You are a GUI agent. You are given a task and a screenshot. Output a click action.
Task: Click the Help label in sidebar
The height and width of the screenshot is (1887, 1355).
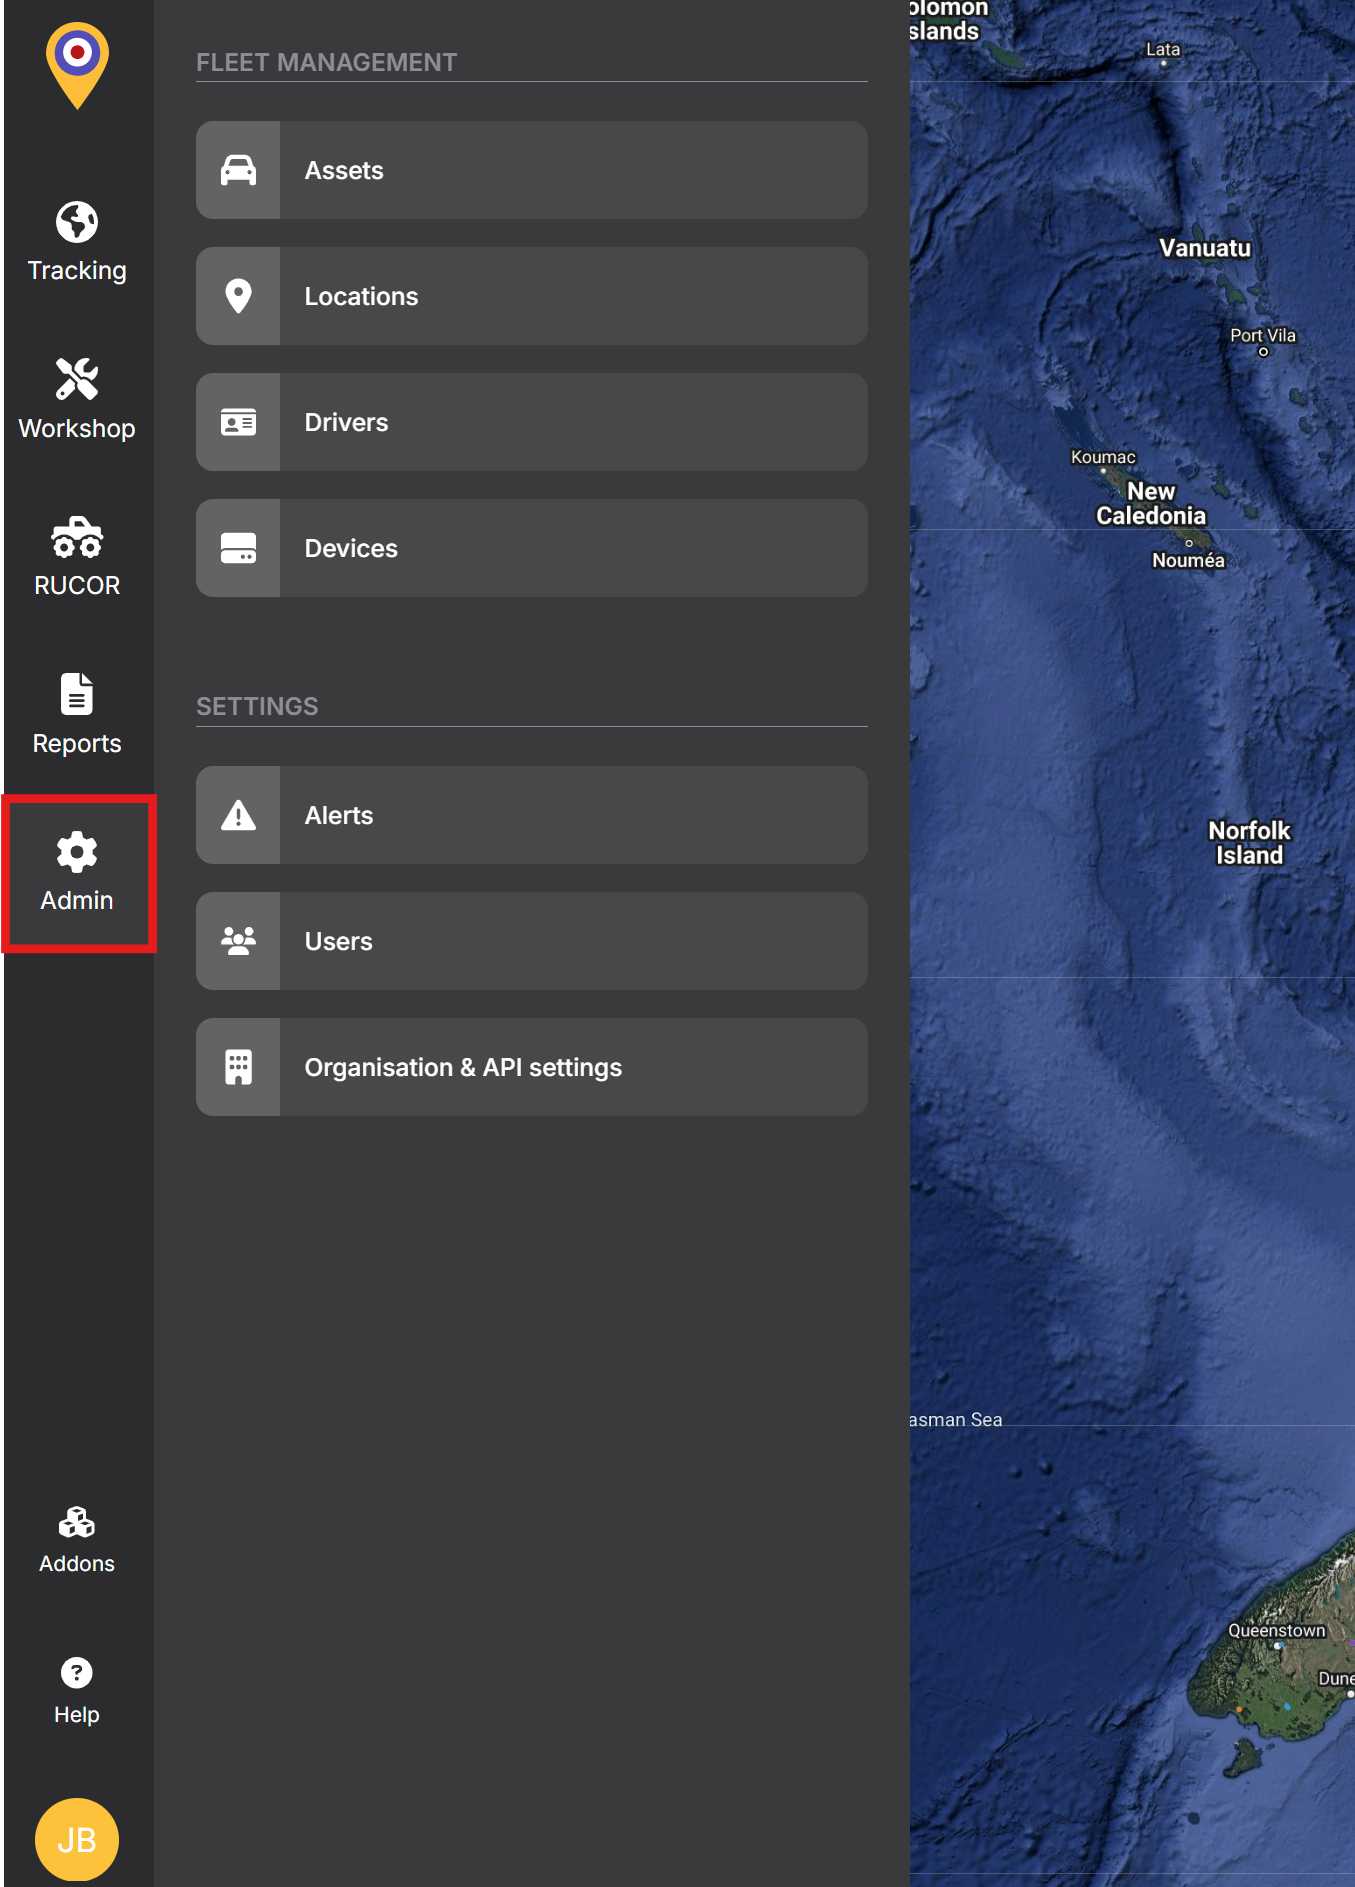tap(77, 1714)
